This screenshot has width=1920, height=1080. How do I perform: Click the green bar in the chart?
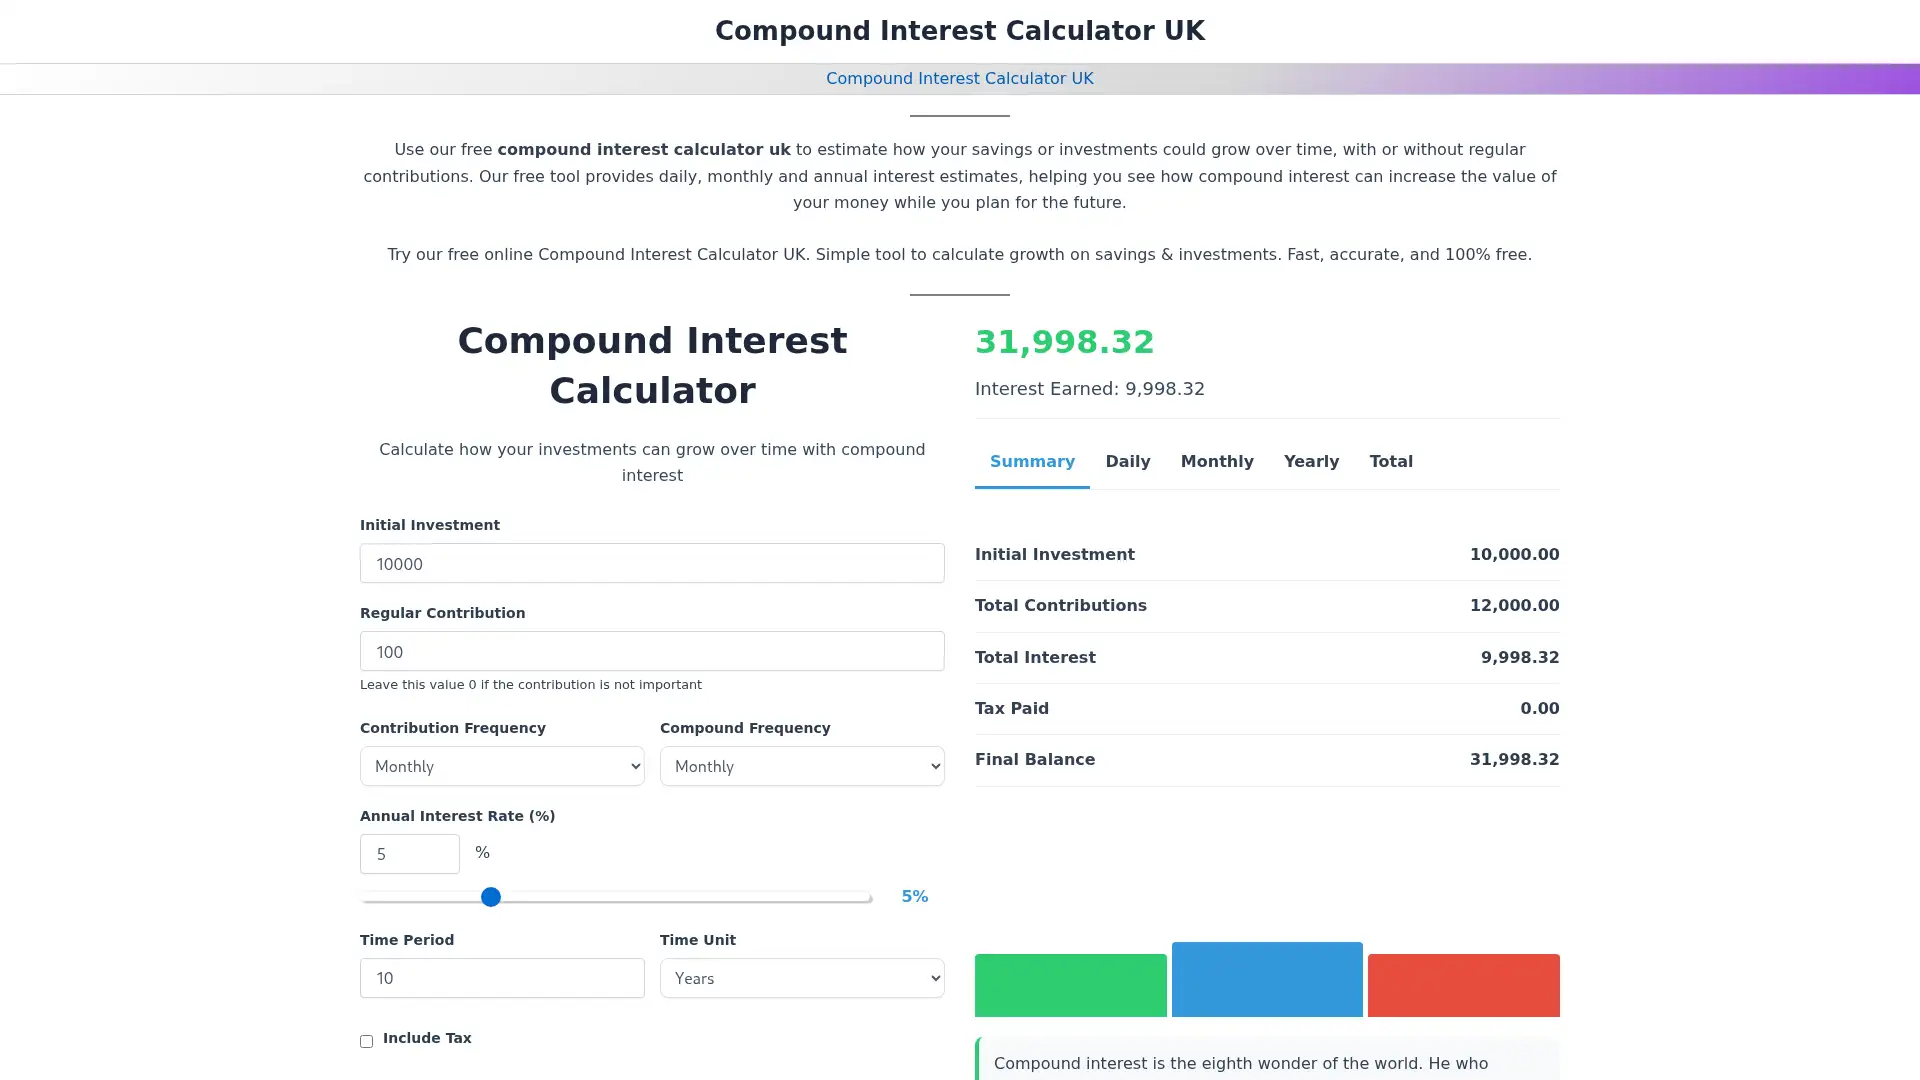tap(1070, 985)
